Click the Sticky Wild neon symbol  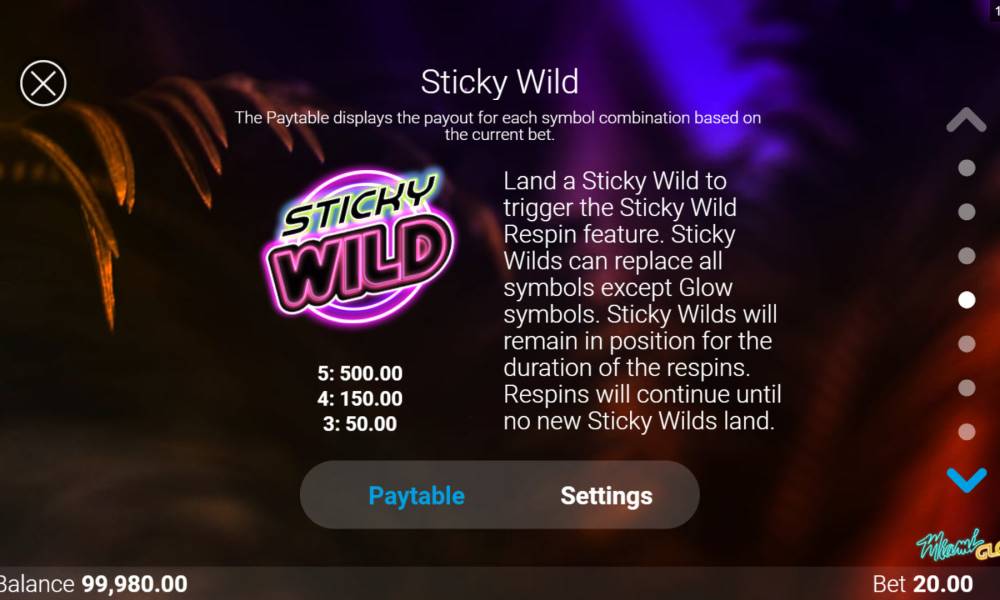click(x=359, y=246)
